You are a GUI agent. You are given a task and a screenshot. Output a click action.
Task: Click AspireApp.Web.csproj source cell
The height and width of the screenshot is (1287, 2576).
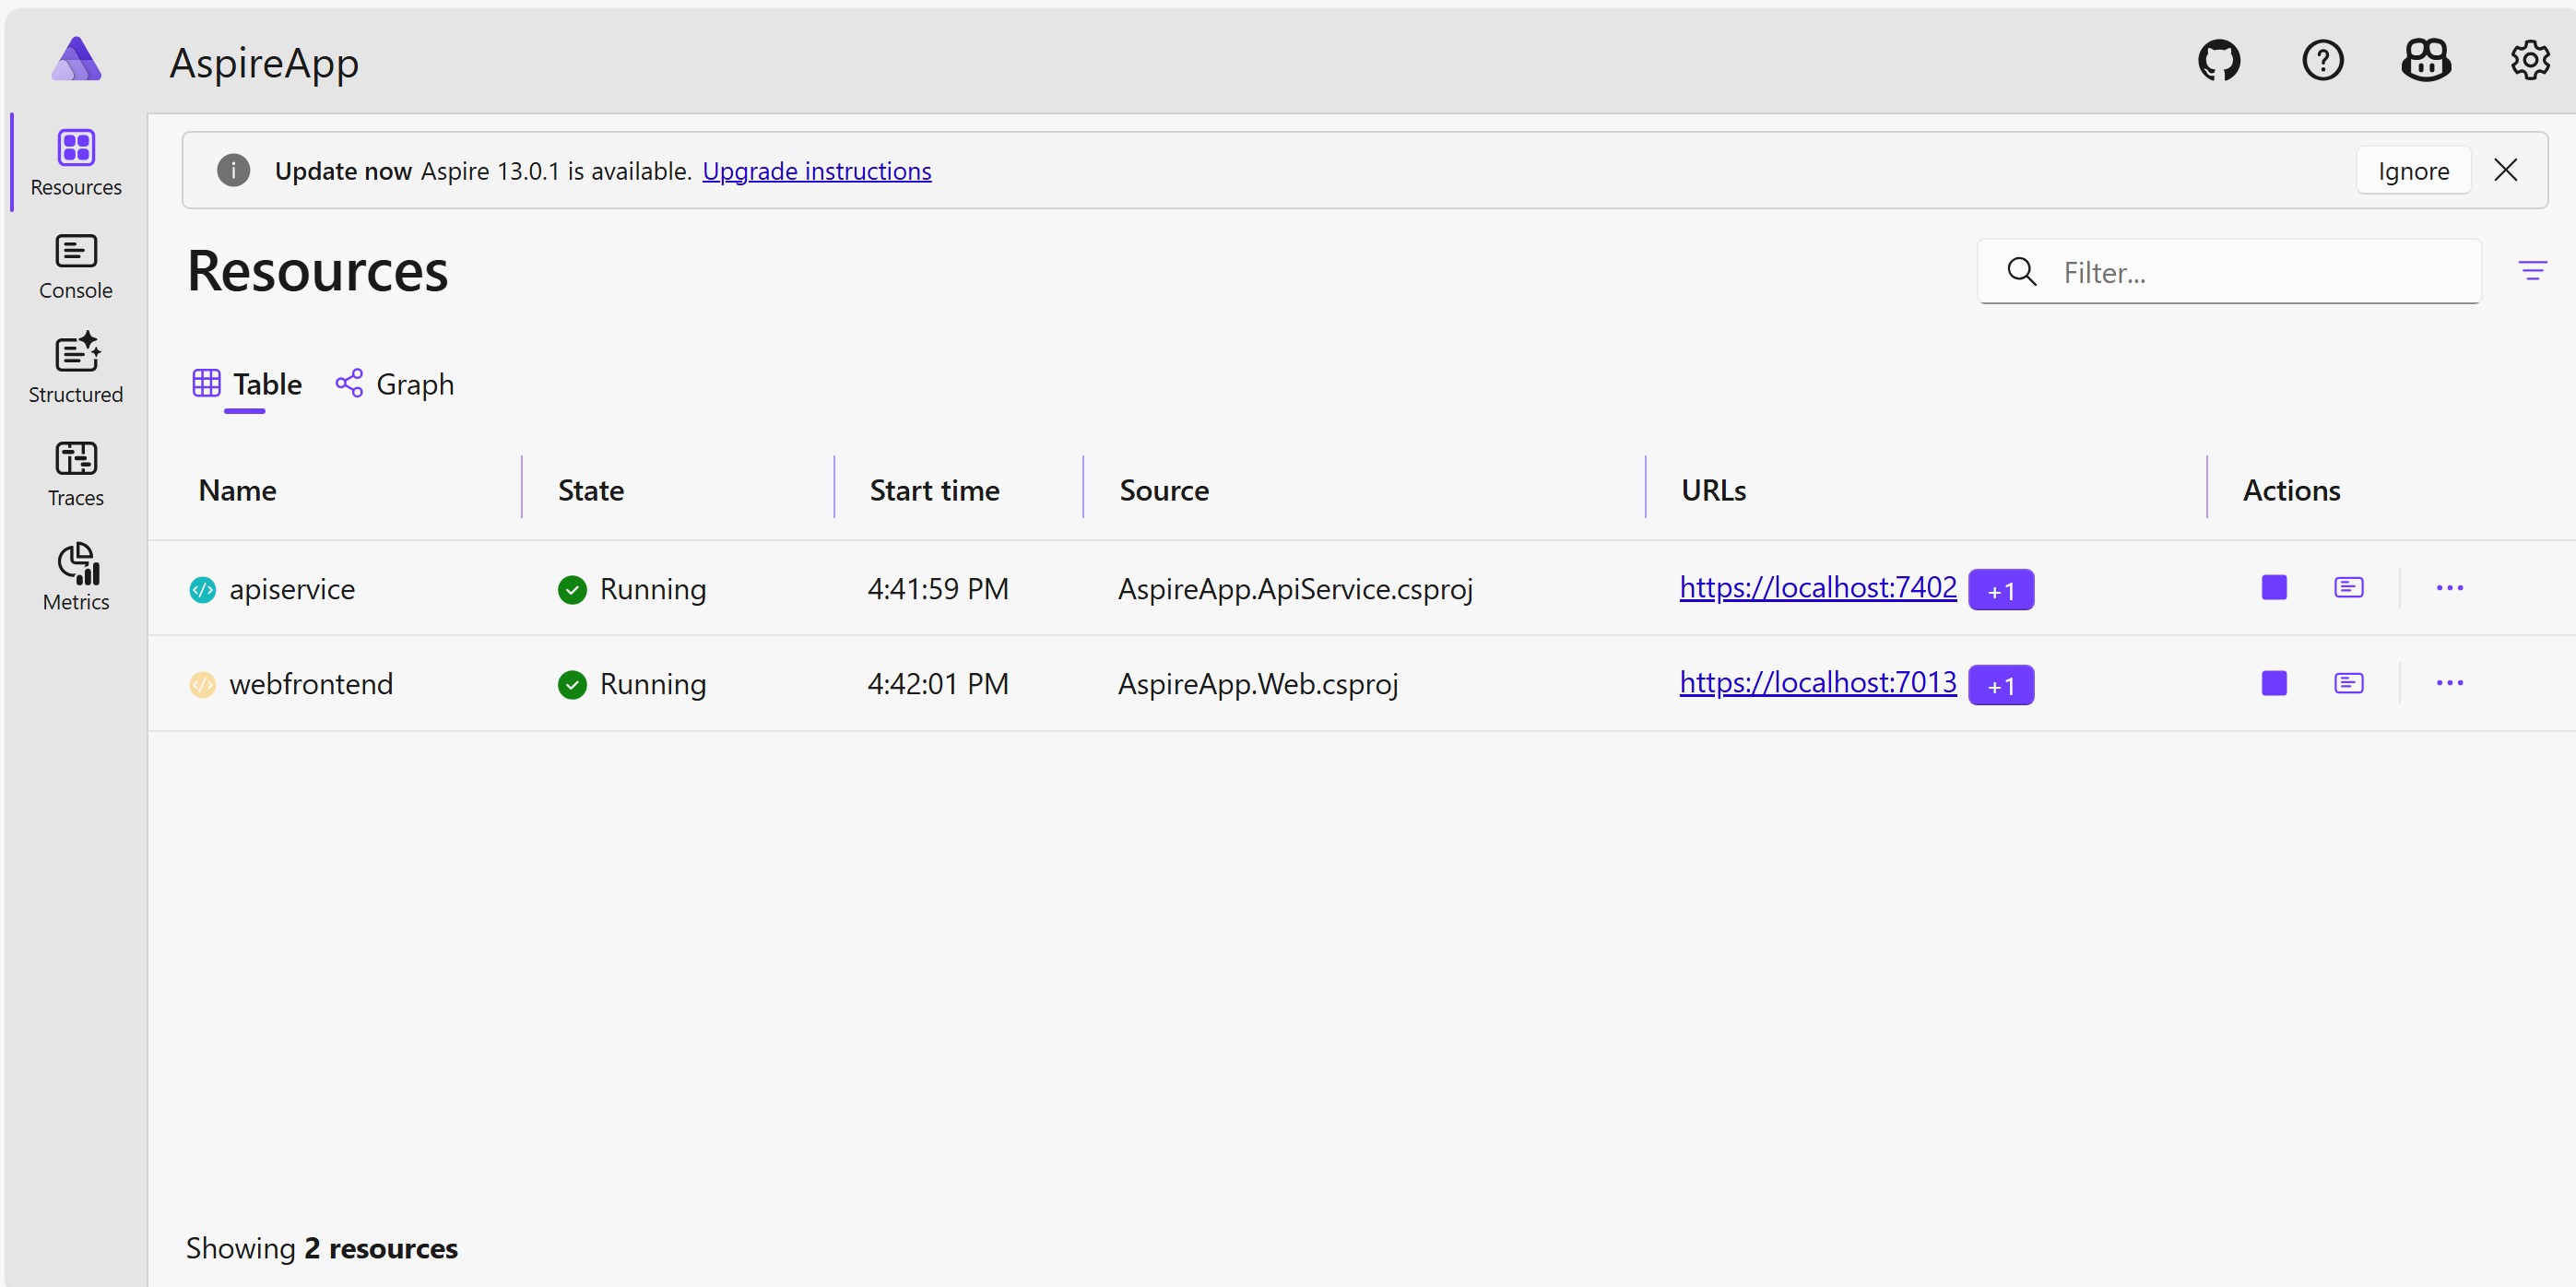click(x=1258, y=684)
